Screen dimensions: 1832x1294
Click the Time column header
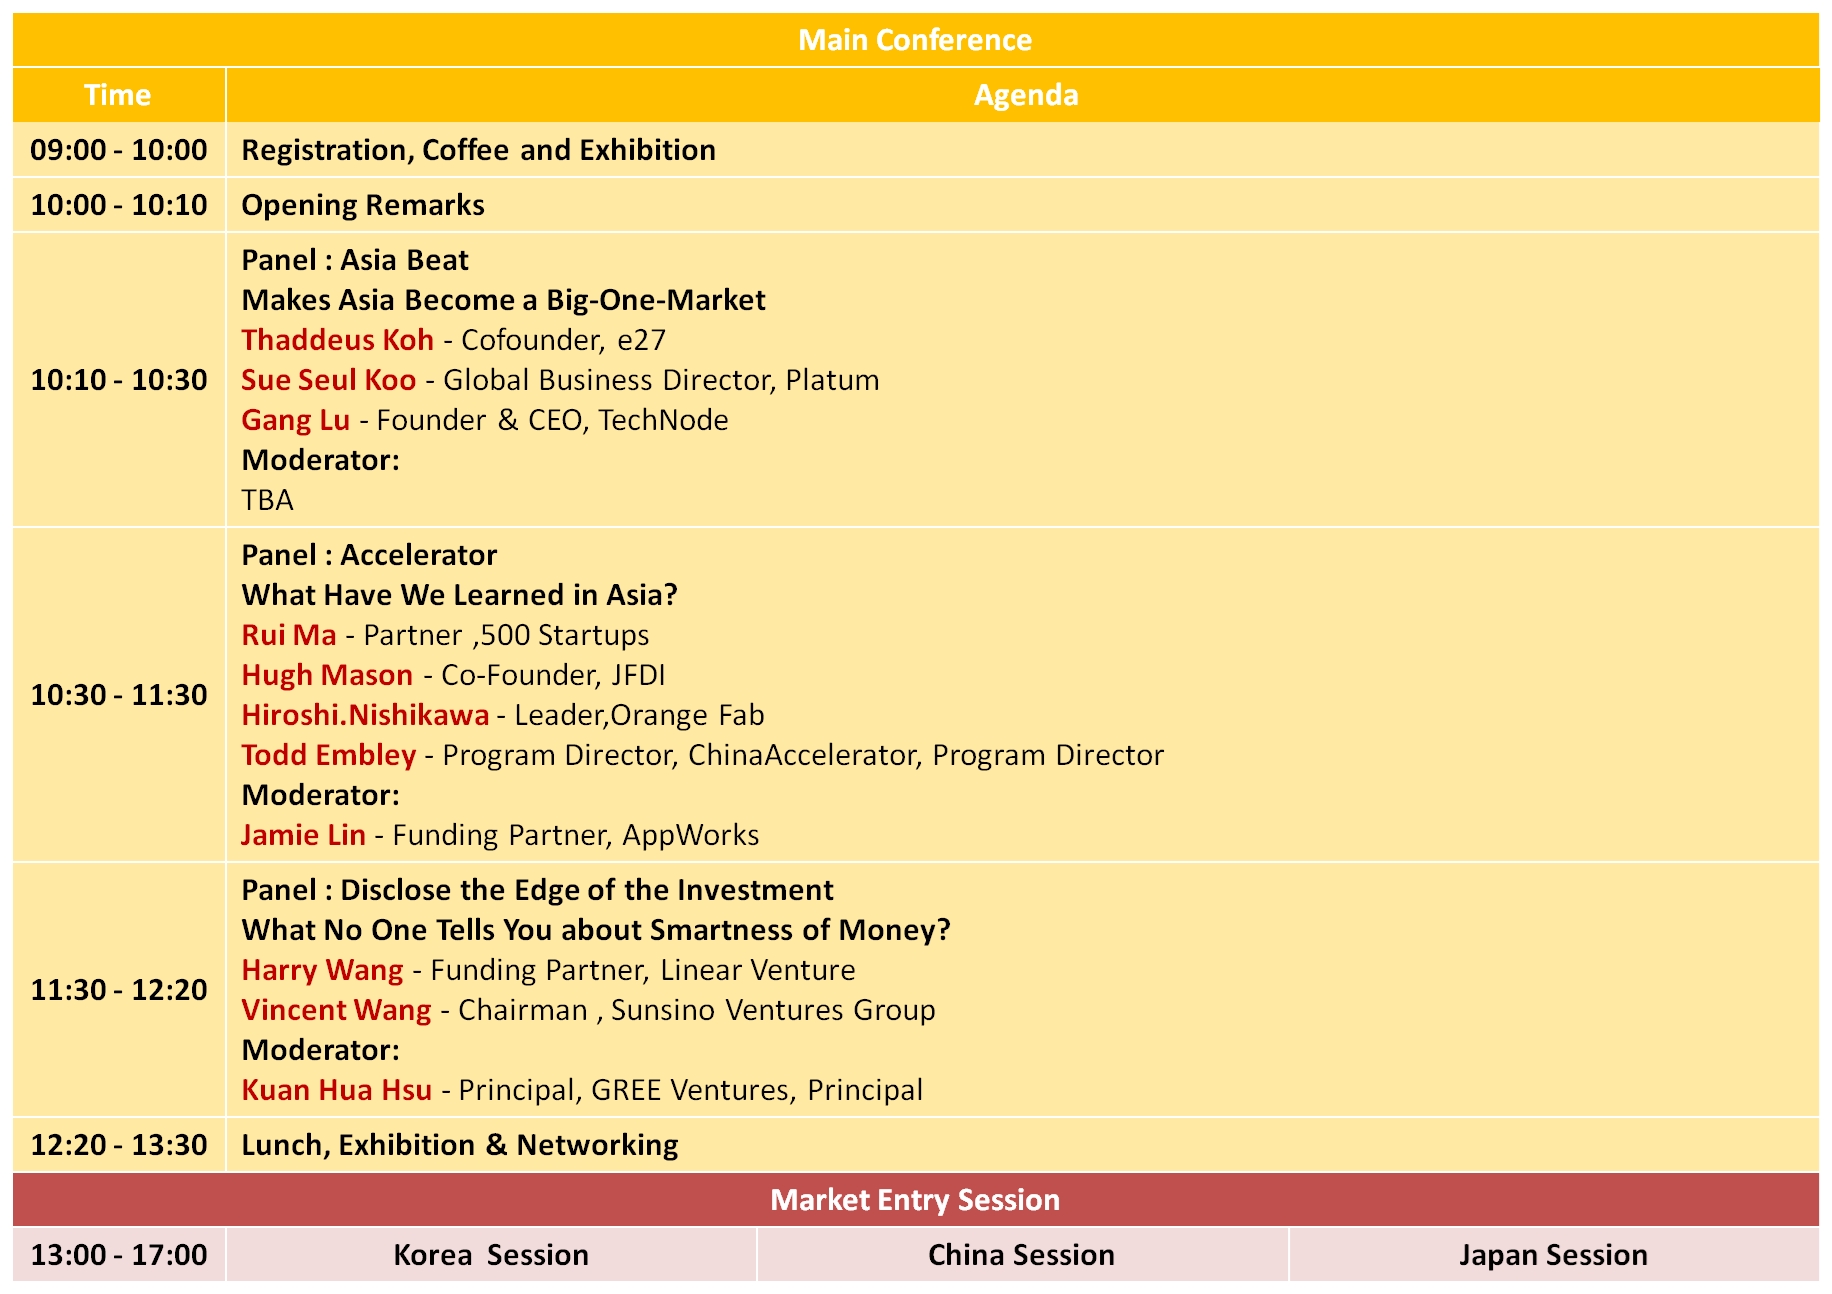(x=118, y=95)
